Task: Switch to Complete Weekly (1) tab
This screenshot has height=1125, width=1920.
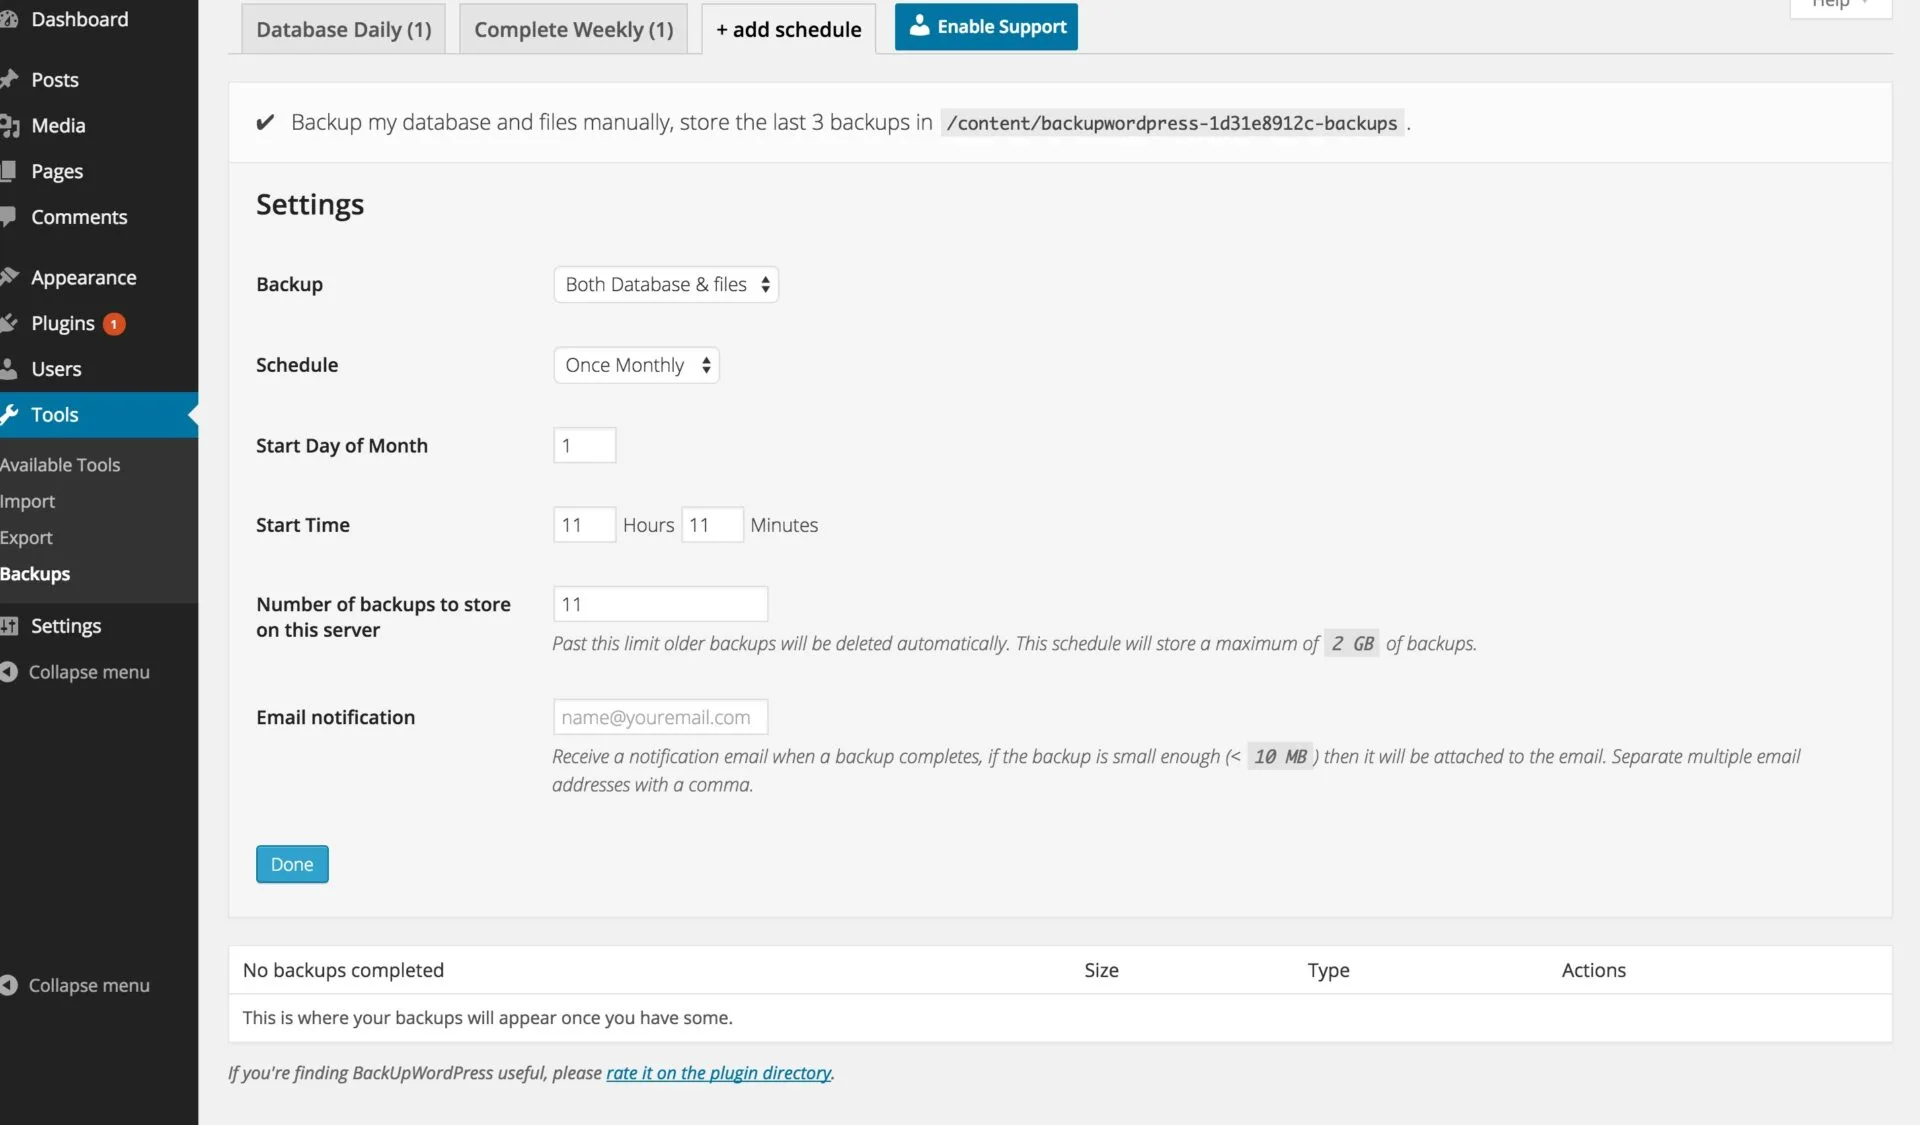Action: coord(573,29)
